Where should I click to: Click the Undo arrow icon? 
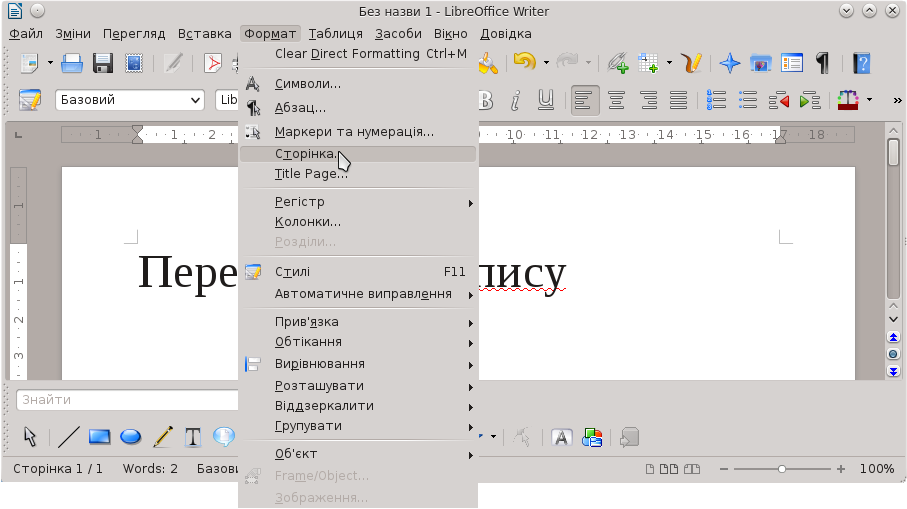click(x=523, y=63)
